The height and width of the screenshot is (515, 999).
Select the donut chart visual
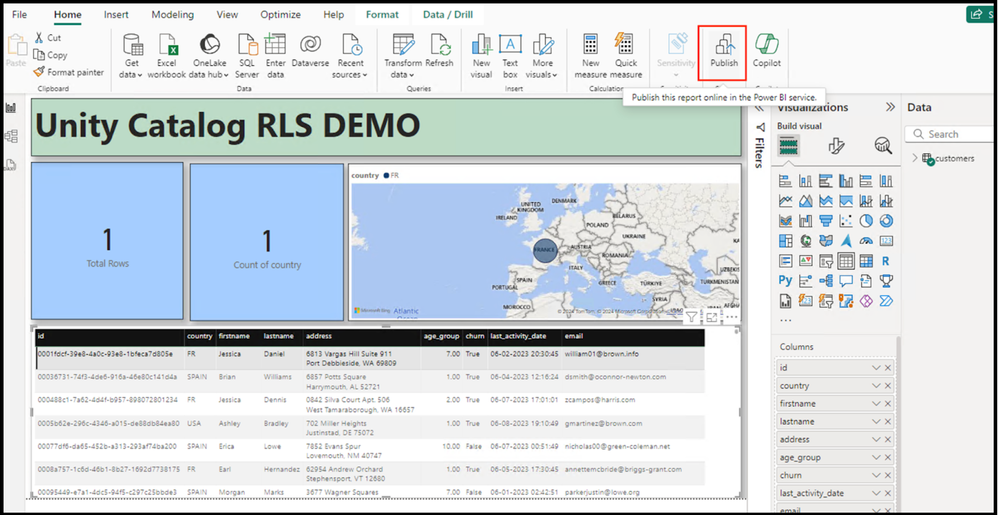tap(886, 221)
